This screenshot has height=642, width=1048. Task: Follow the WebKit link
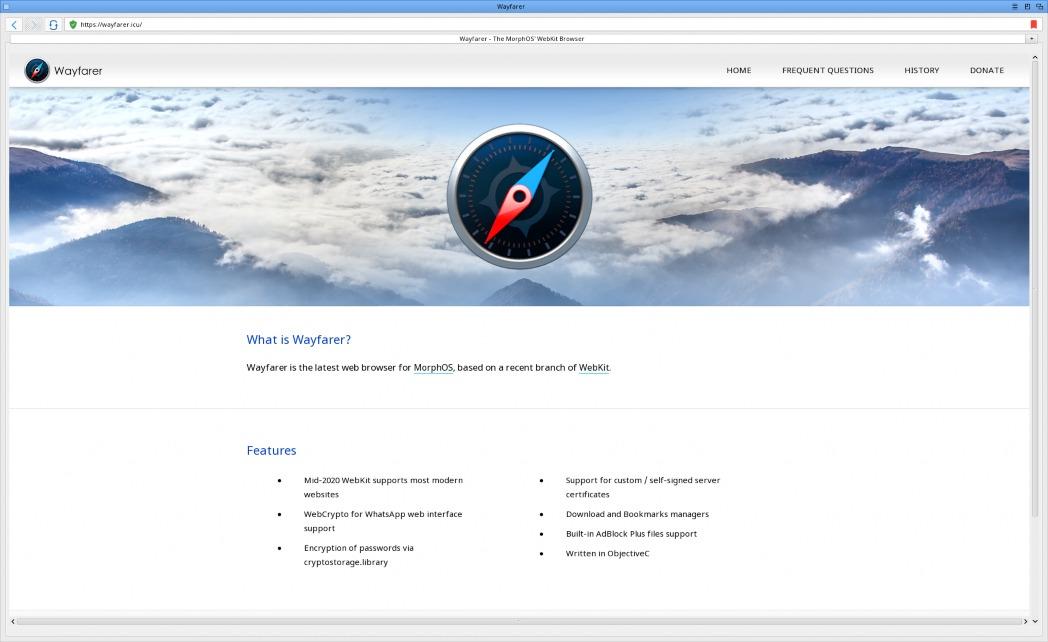coord(594,367)
